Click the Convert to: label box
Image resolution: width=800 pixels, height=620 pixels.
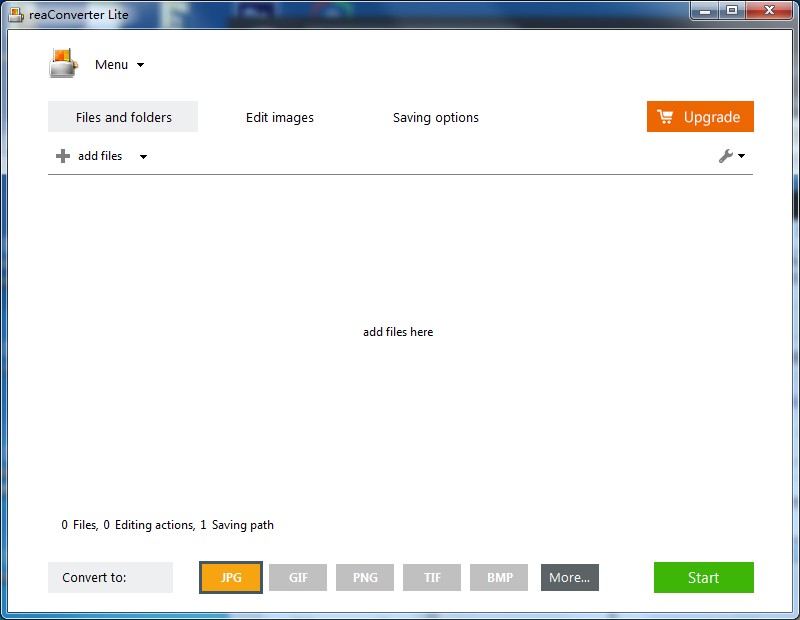tap(110, 578)
